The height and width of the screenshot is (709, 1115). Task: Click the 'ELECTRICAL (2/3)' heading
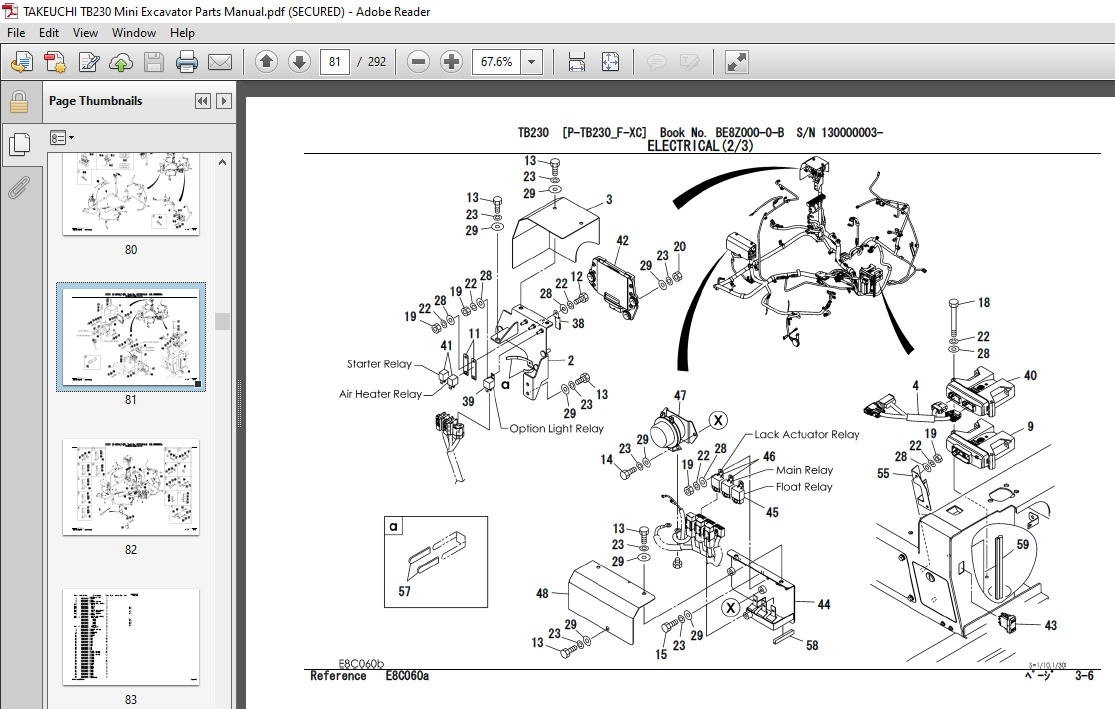coord(700,146)
